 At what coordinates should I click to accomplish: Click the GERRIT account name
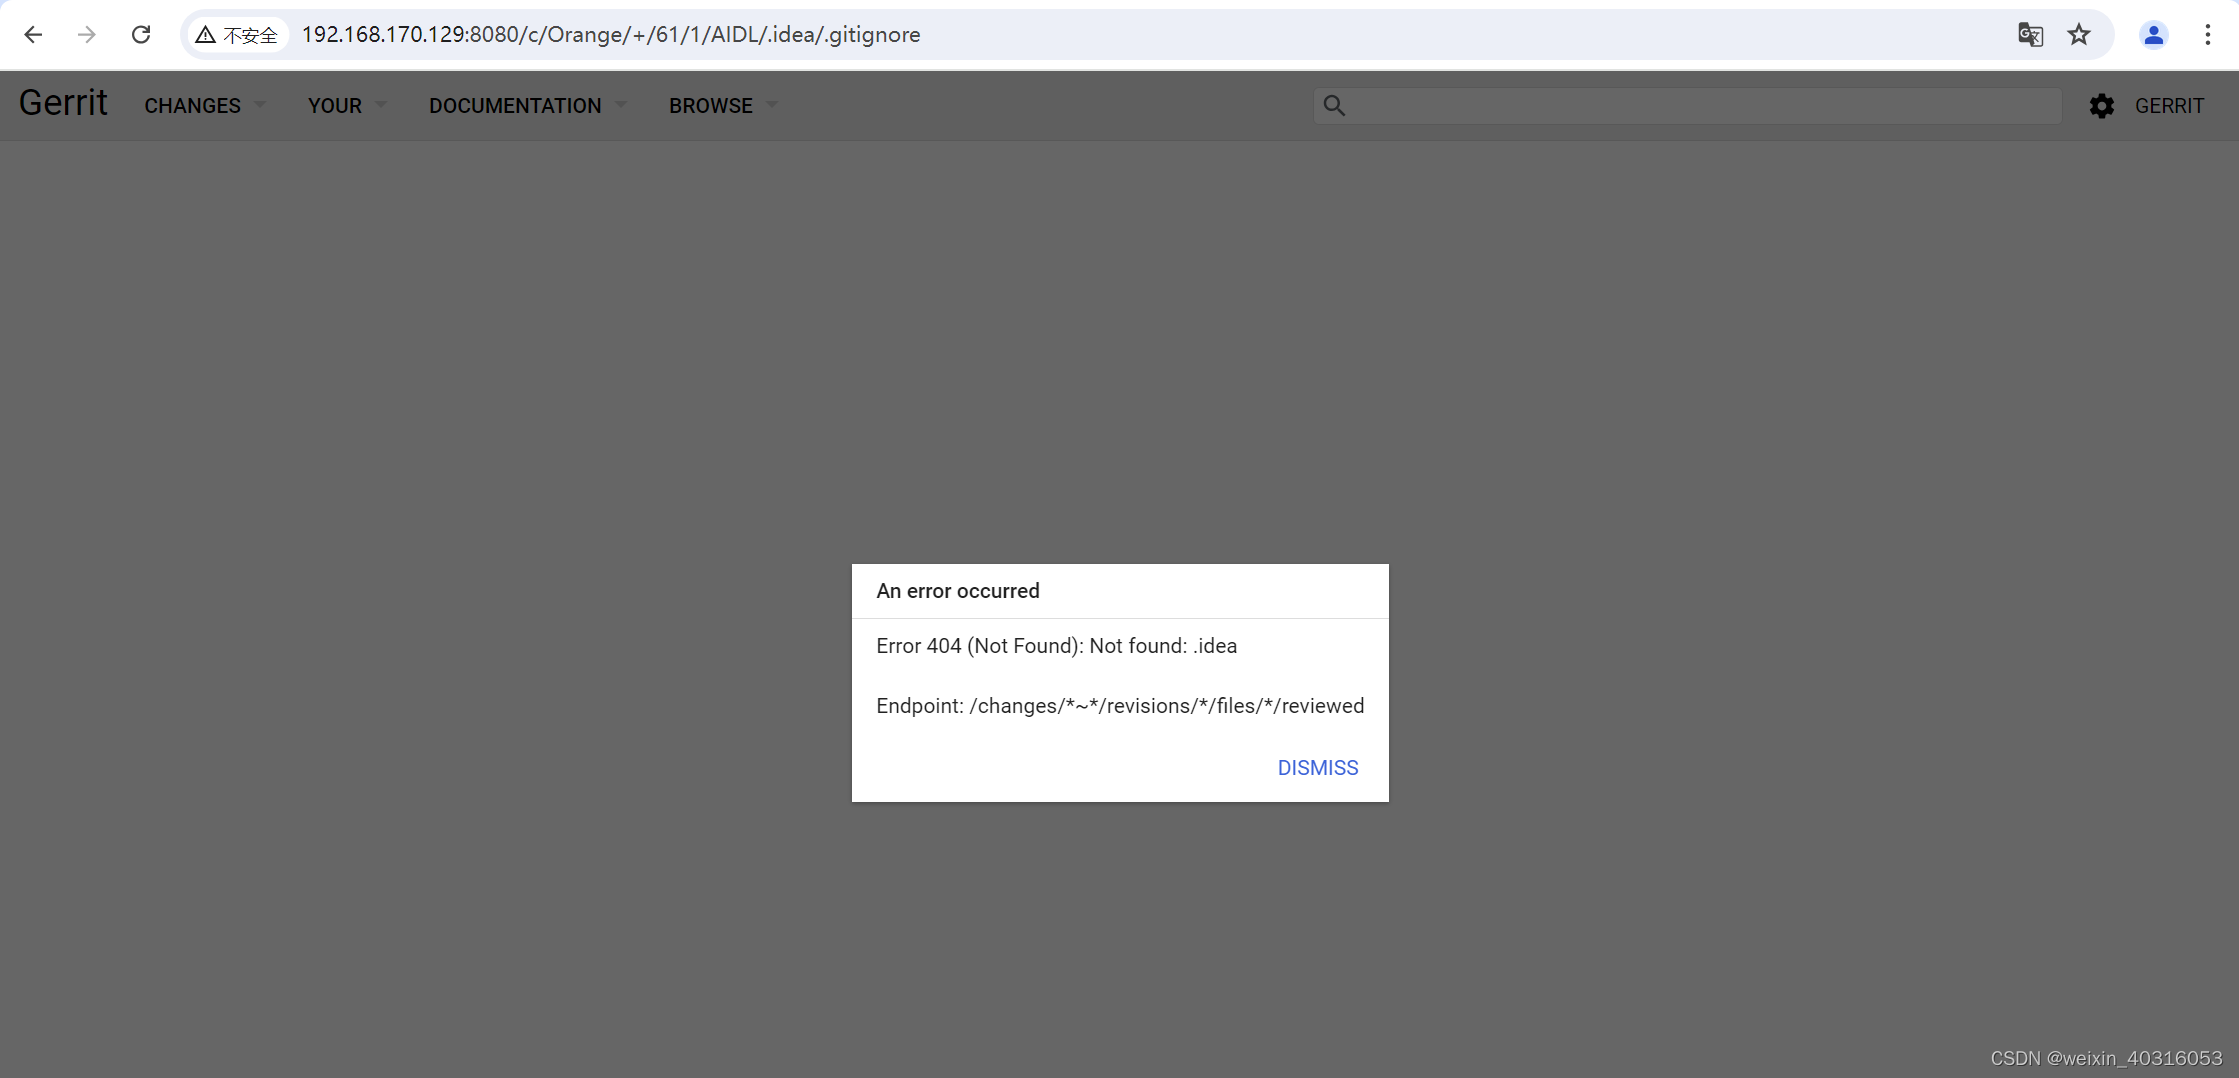click(2169, 106)
